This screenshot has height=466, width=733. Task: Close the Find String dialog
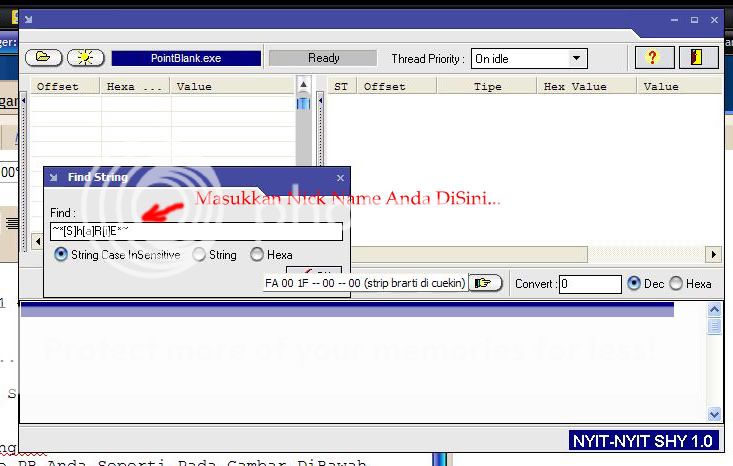click(x=340, y=177)
